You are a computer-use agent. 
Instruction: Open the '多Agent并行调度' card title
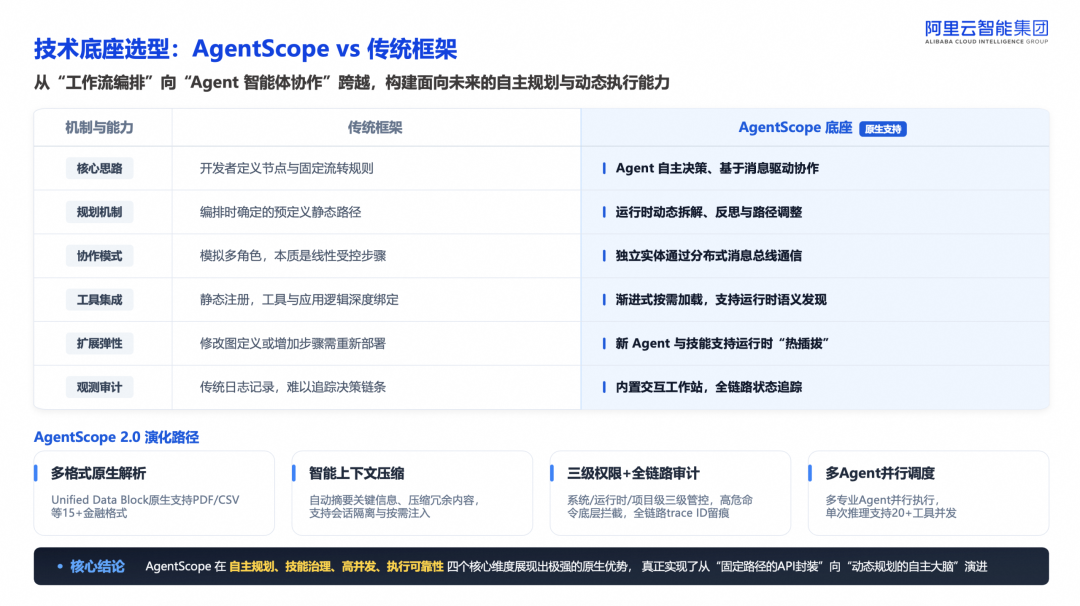pos(880,473)
